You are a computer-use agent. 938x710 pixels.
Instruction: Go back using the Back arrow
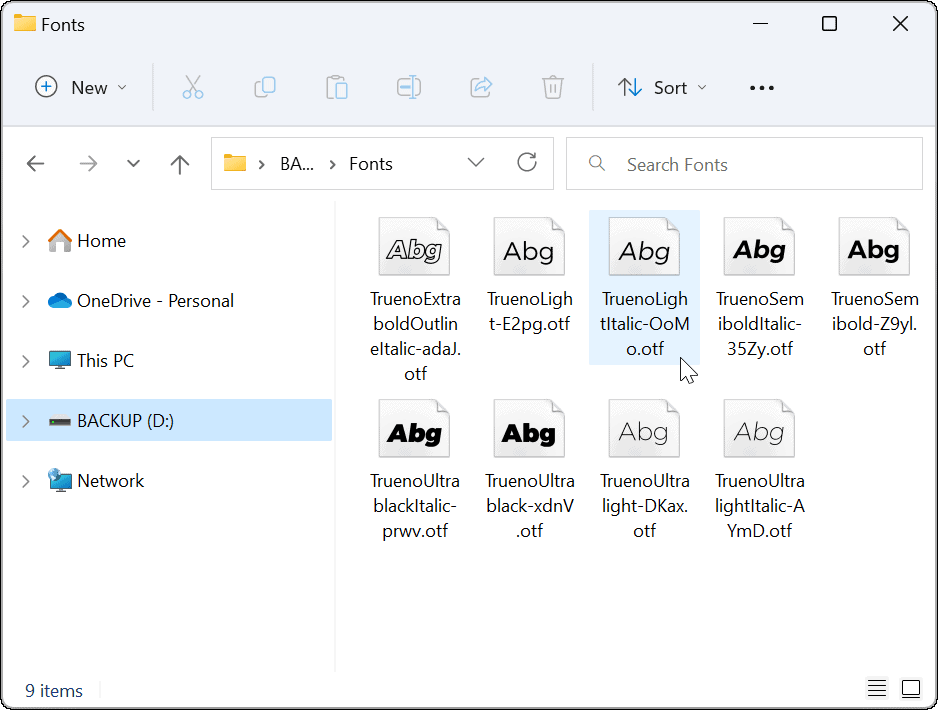coord(36,163)
